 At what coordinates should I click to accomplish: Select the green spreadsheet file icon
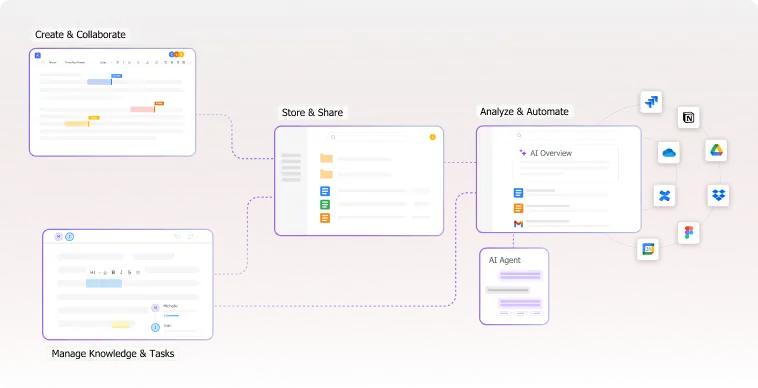[325, 204]
